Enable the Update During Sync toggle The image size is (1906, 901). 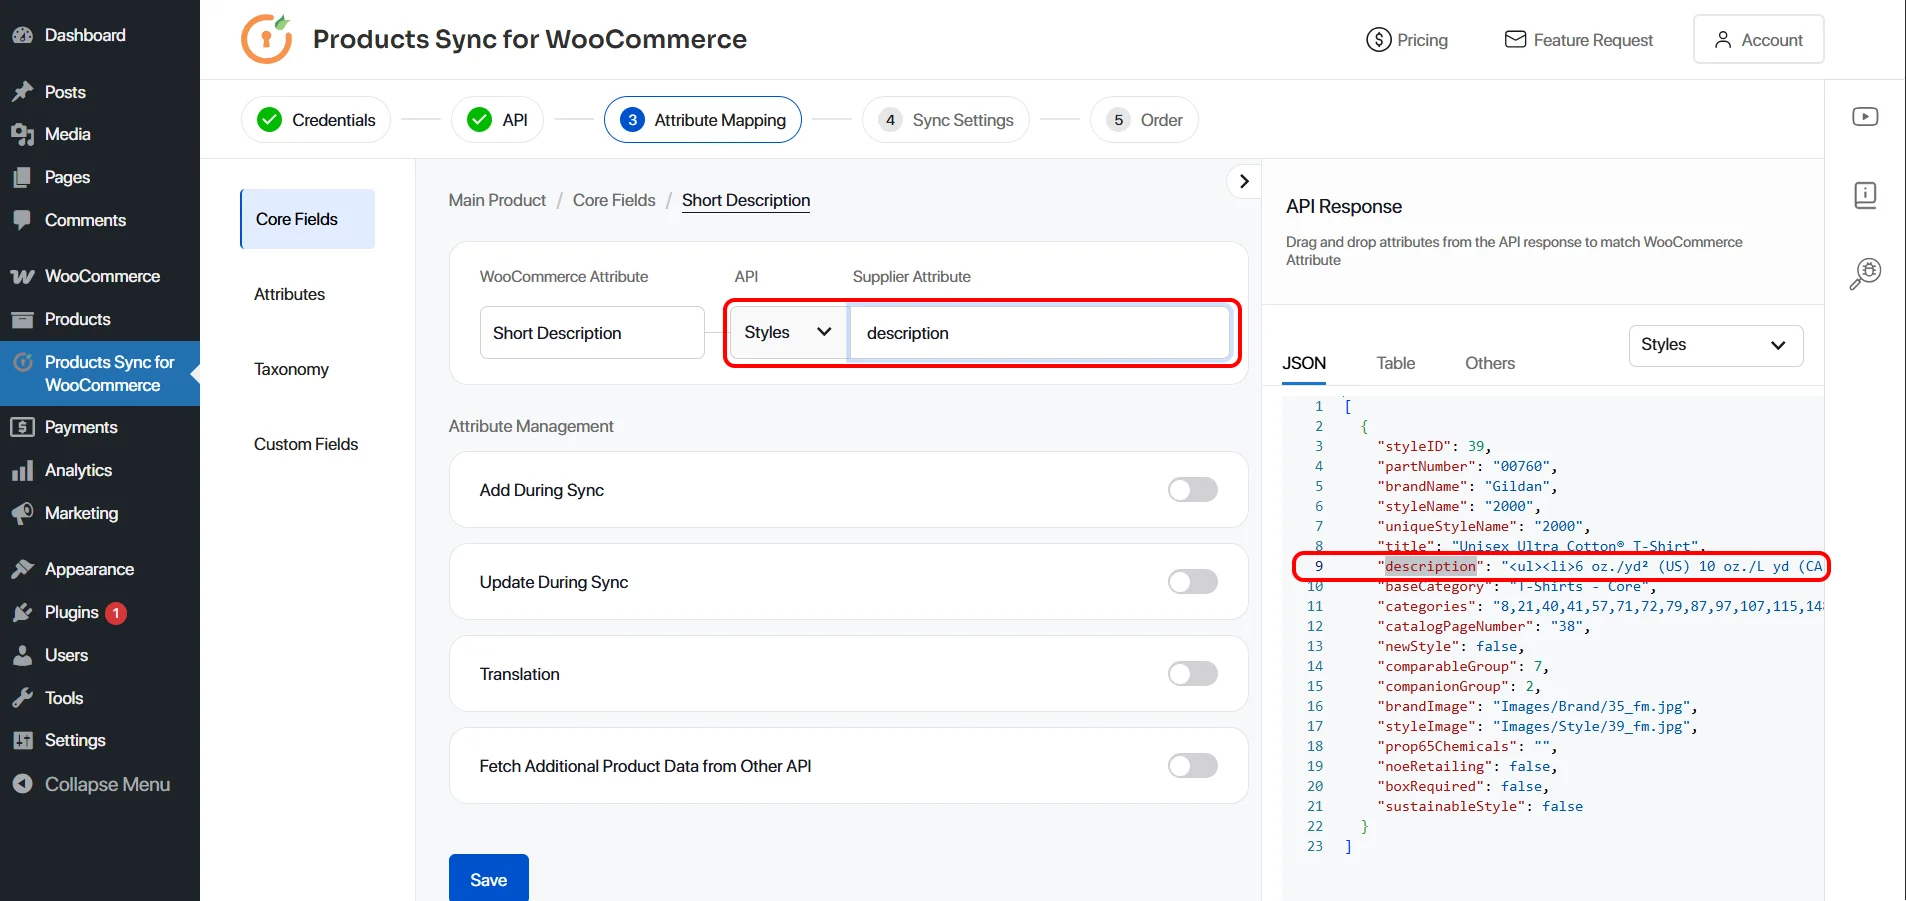pyautogui.click(x=1191, y=581)
